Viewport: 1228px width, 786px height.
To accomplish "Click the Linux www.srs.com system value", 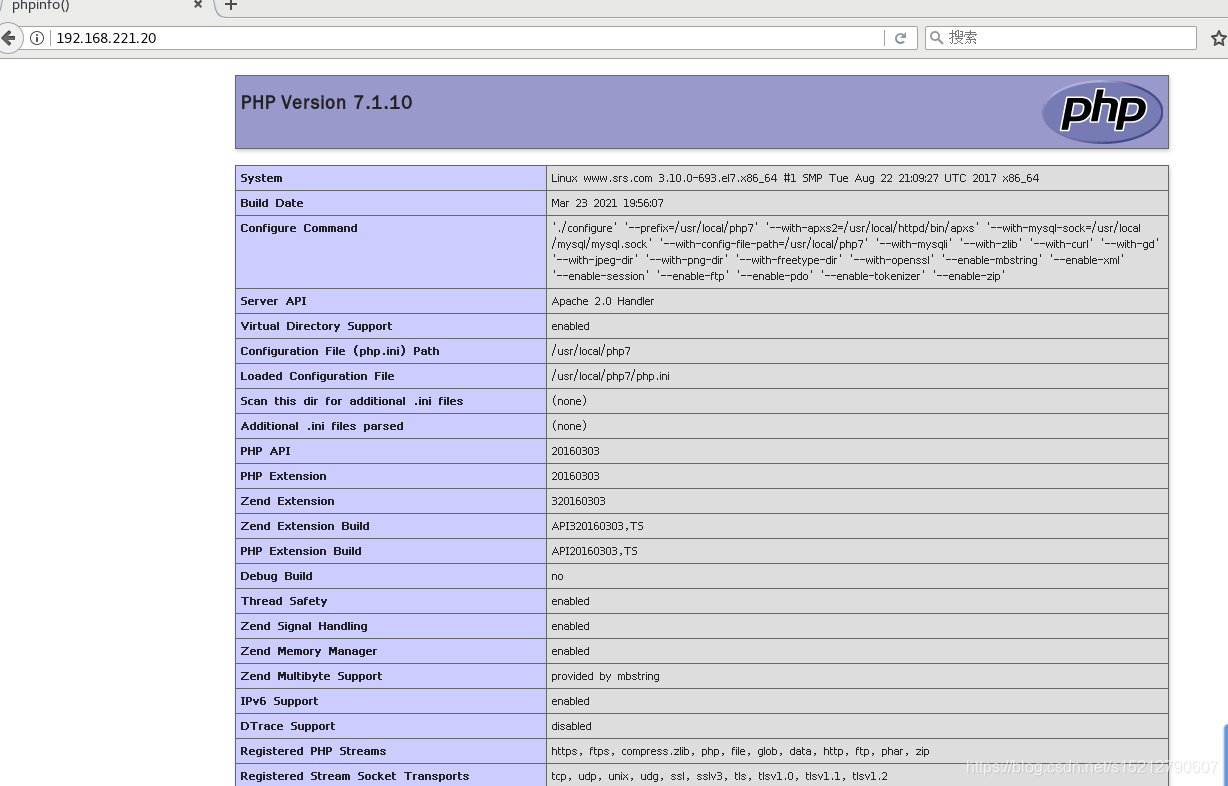I will tap(795, 178).
